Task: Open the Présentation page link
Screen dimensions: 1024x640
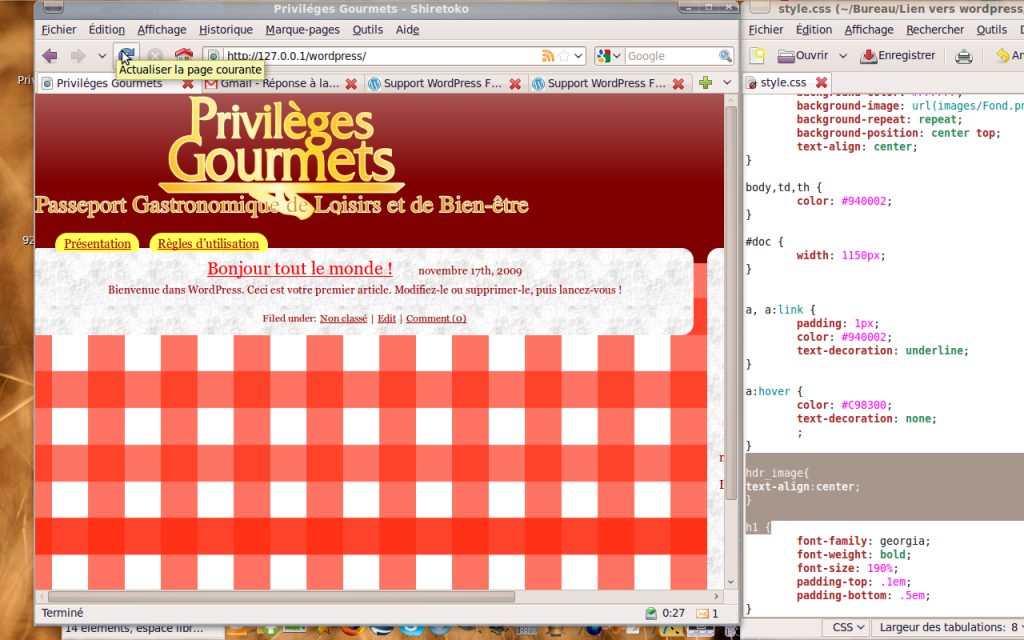Action: (x=97, y=243)
